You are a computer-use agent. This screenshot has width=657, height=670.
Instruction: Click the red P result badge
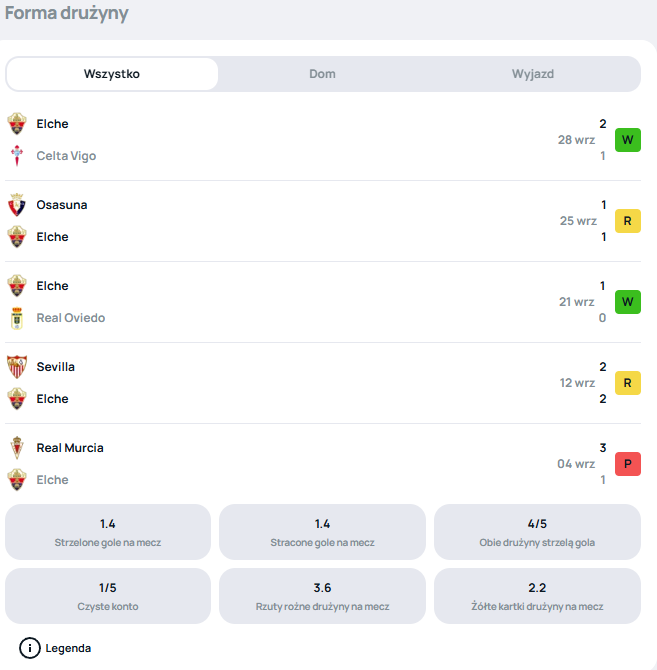627,464
